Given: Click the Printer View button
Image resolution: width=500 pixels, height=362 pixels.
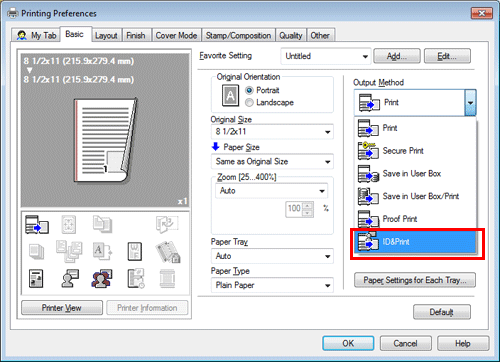Looking at the screenshot, I should tap(62, 308).
